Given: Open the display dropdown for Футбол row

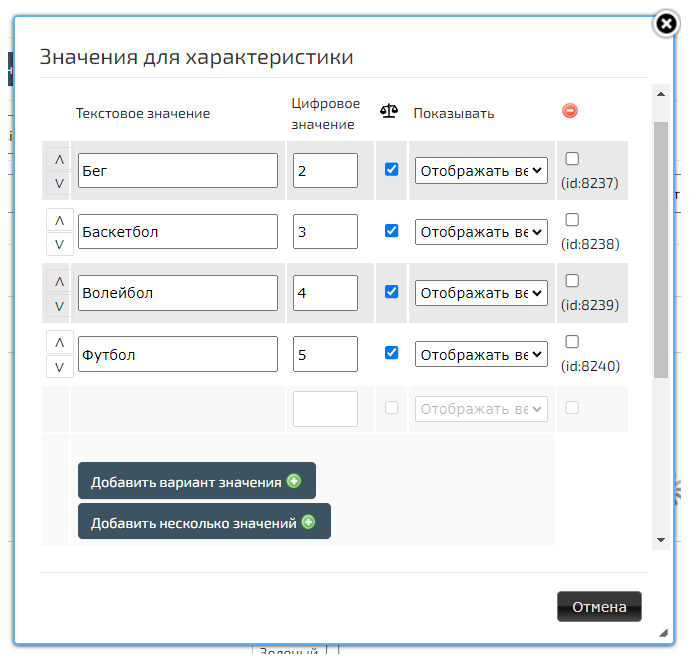Looking at the screenshot, I should tap(481, 354).
